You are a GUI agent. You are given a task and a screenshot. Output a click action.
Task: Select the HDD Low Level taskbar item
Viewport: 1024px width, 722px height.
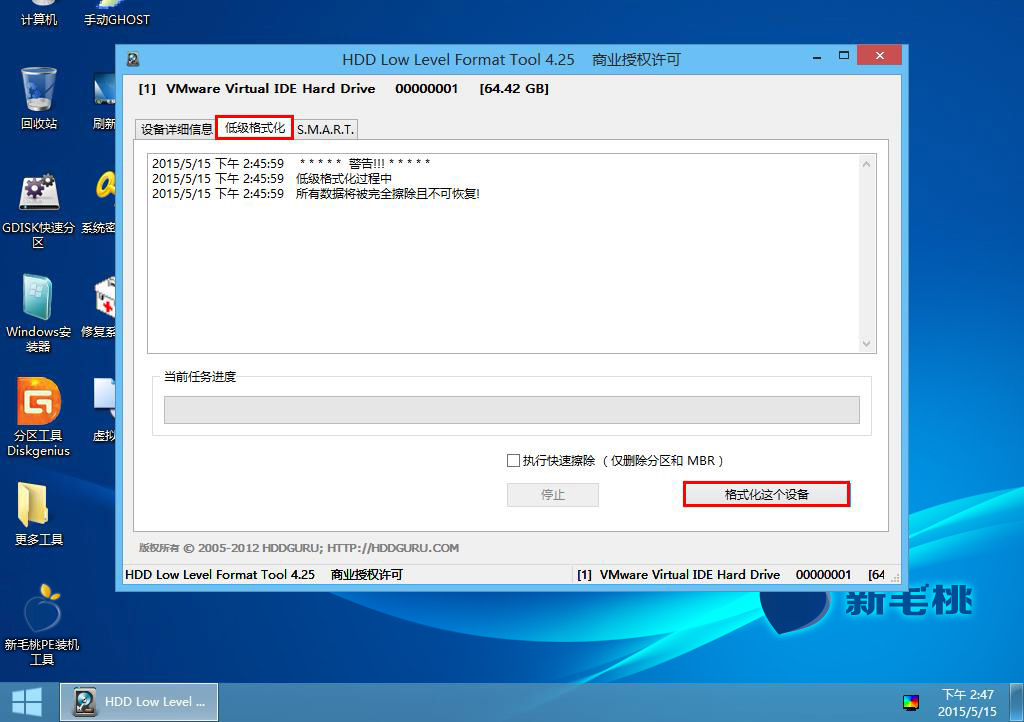click(x=139, y=702)
